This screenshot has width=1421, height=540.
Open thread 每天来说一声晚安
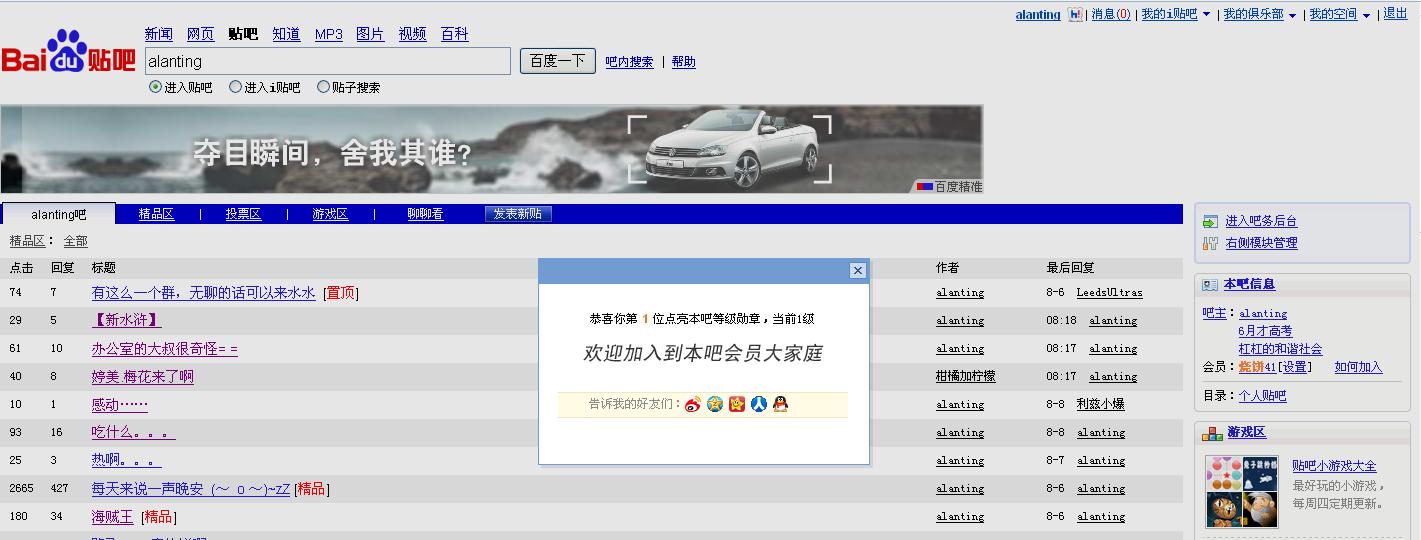click(190, 489)
